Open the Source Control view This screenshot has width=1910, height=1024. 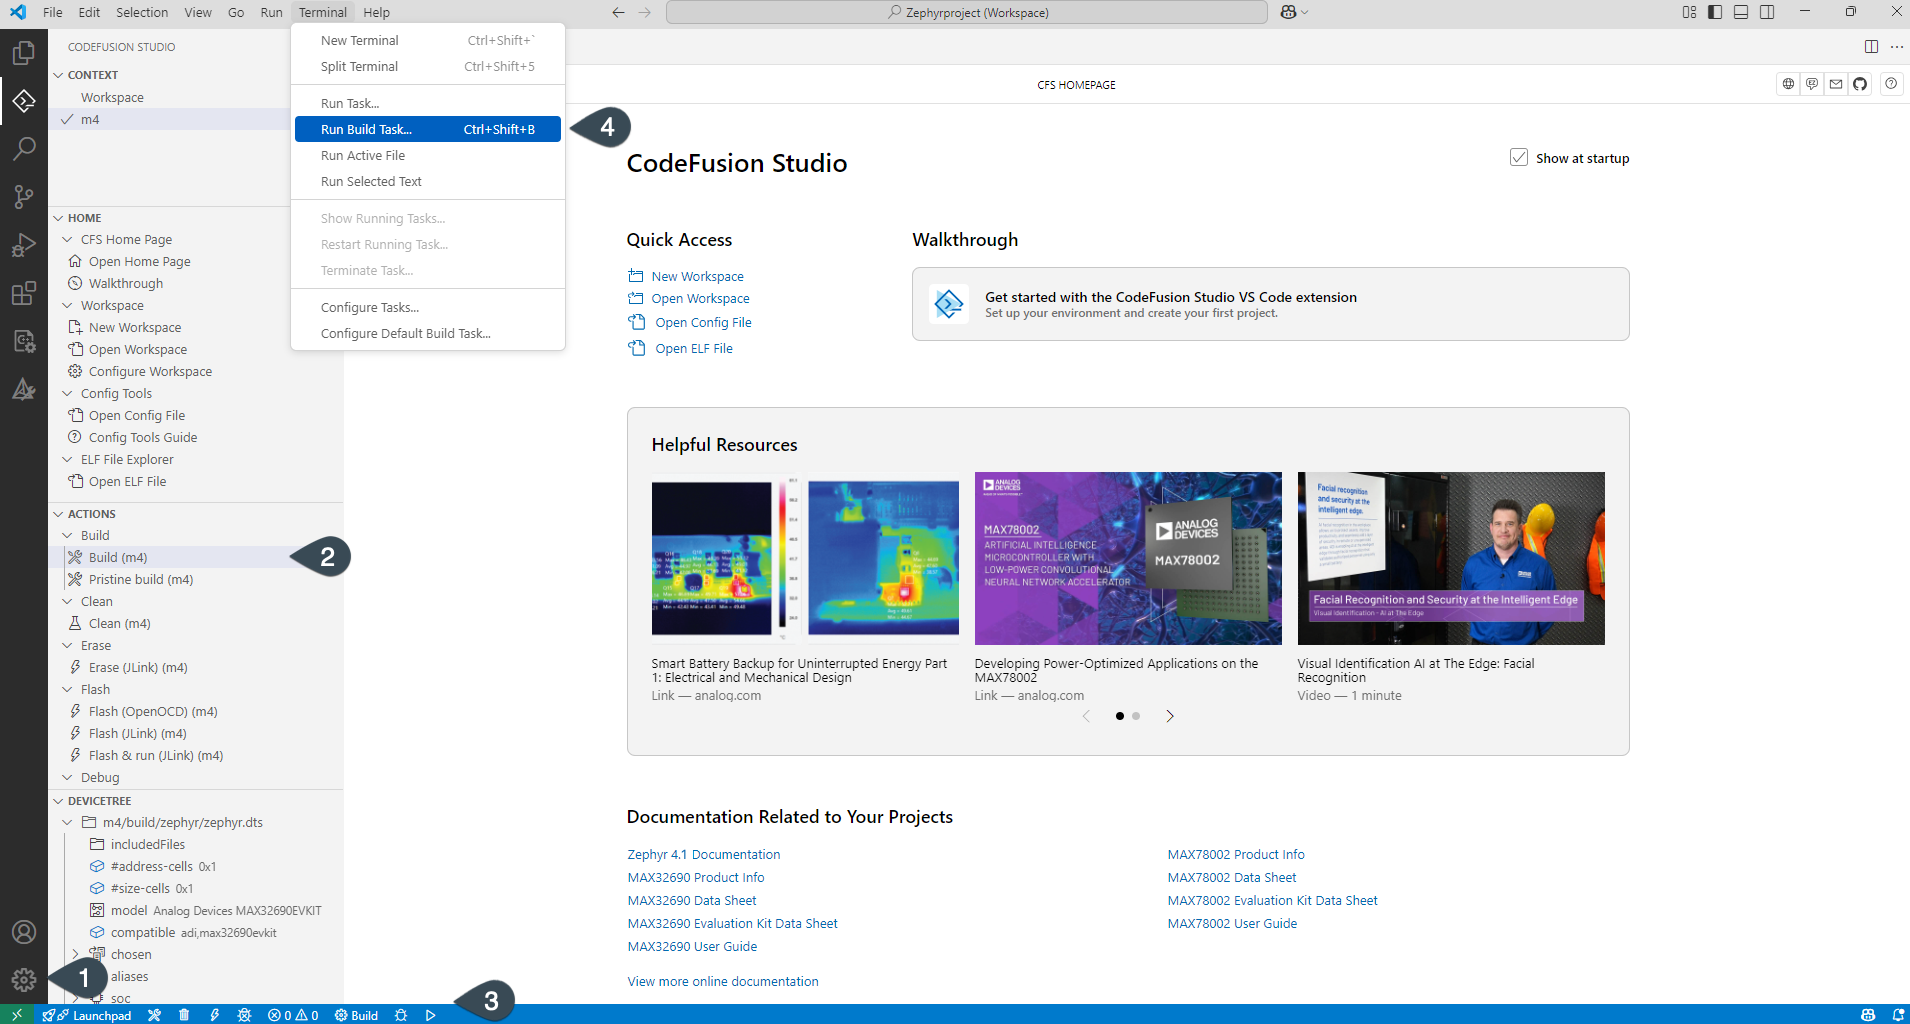pos(24,197)
